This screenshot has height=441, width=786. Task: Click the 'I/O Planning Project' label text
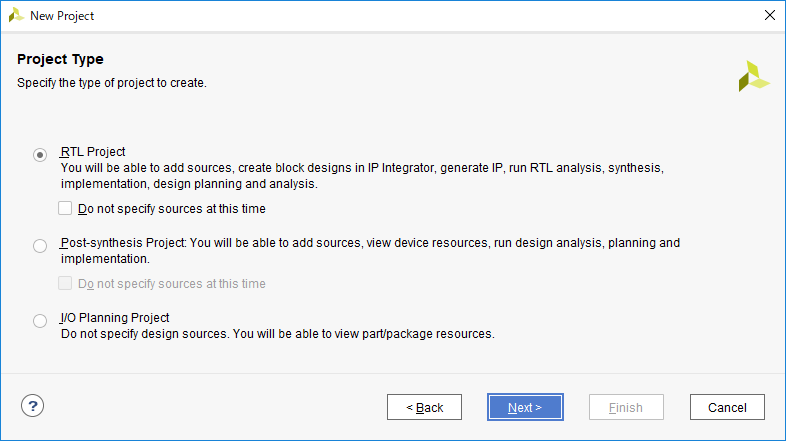114,318
